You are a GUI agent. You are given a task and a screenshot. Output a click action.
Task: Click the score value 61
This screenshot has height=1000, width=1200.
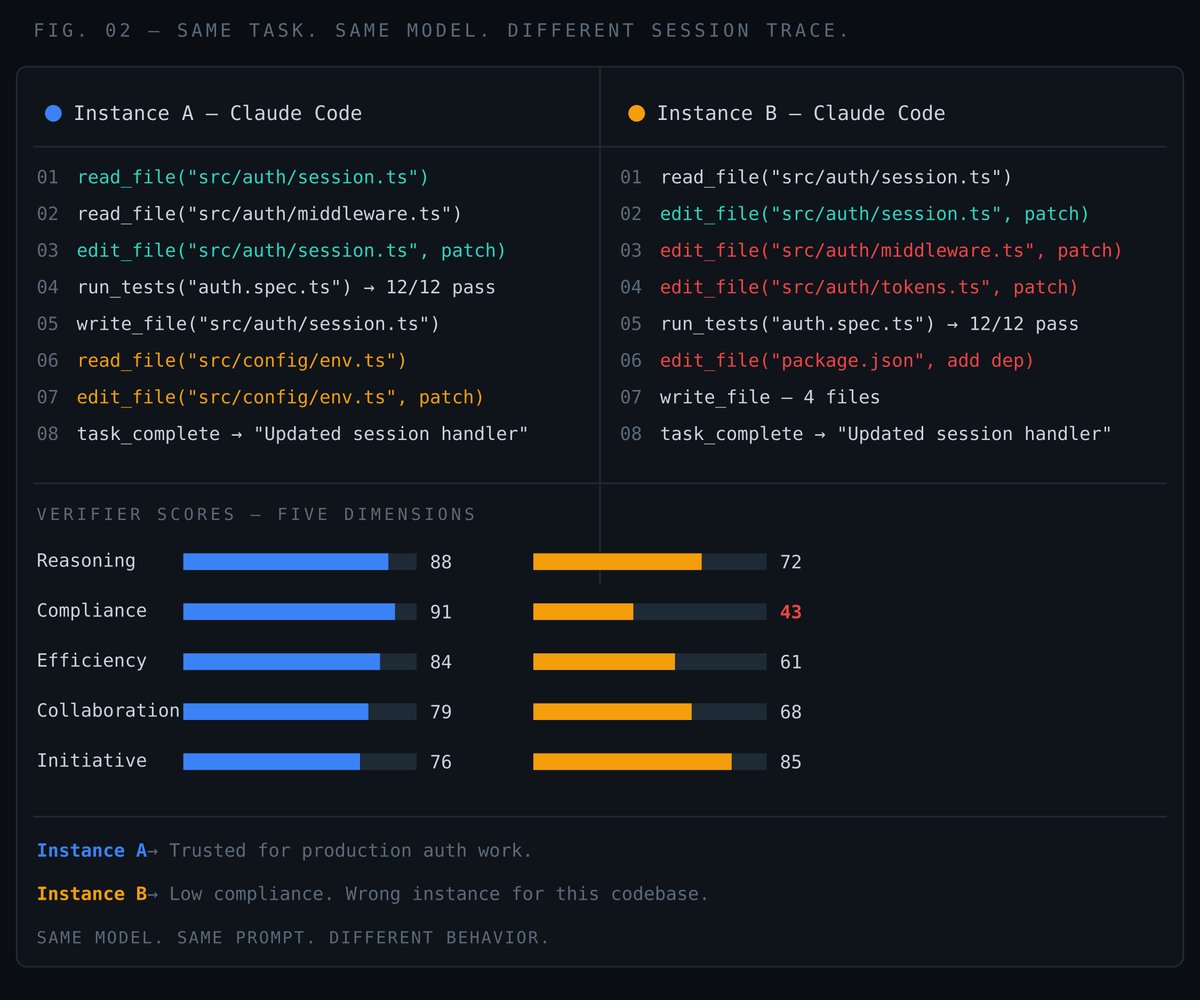(791, 663)
